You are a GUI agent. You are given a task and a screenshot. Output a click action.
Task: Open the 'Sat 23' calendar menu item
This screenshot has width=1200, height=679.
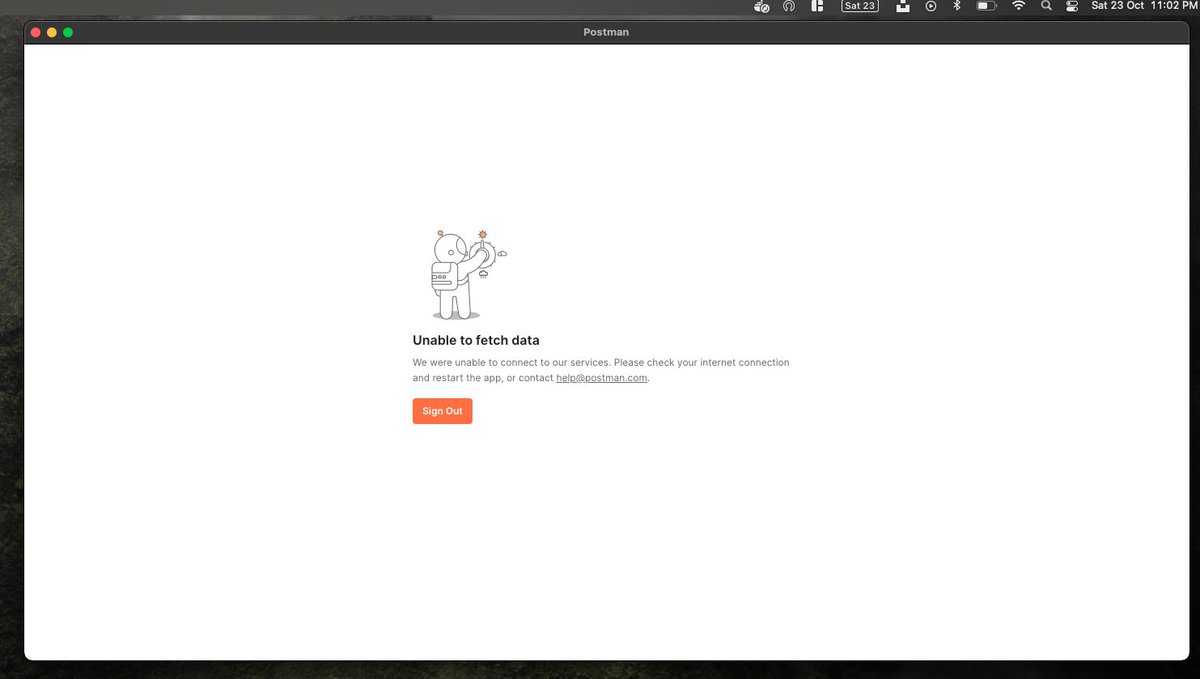point(860,6)
